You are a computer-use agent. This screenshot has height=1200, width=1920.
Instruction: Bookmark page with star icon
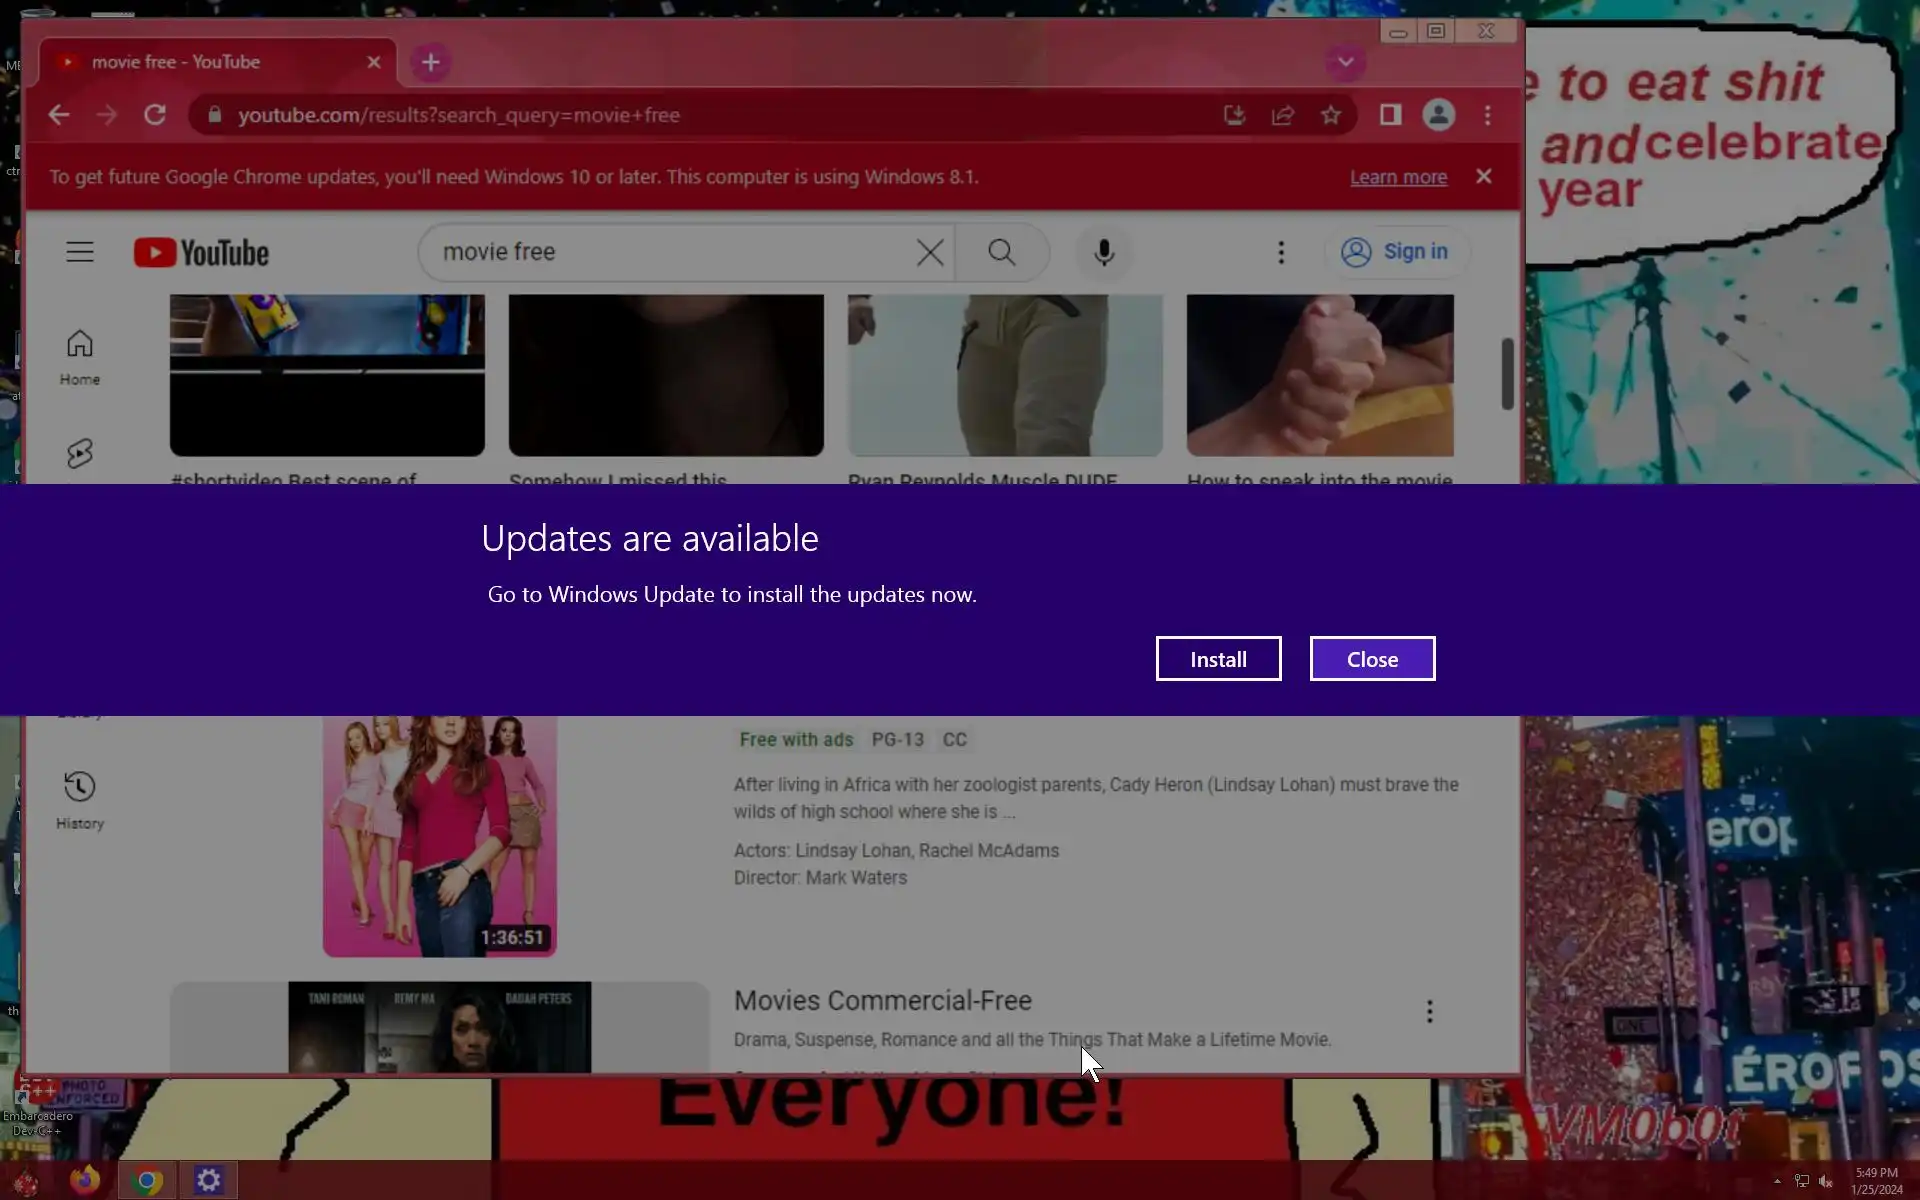(1330, 115)
